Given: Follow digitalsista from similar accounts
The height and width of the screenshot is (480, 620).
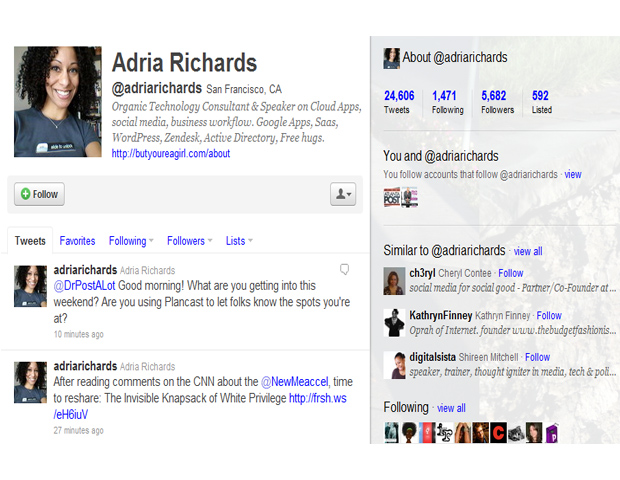Looking at the screenshot, I should [x=537, y=357].
